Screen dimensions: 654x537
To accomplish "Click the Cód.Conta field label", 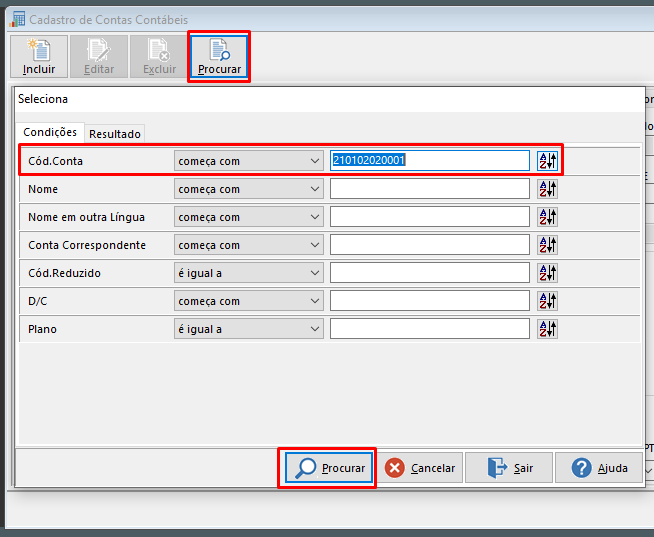I will click(55, 161).
